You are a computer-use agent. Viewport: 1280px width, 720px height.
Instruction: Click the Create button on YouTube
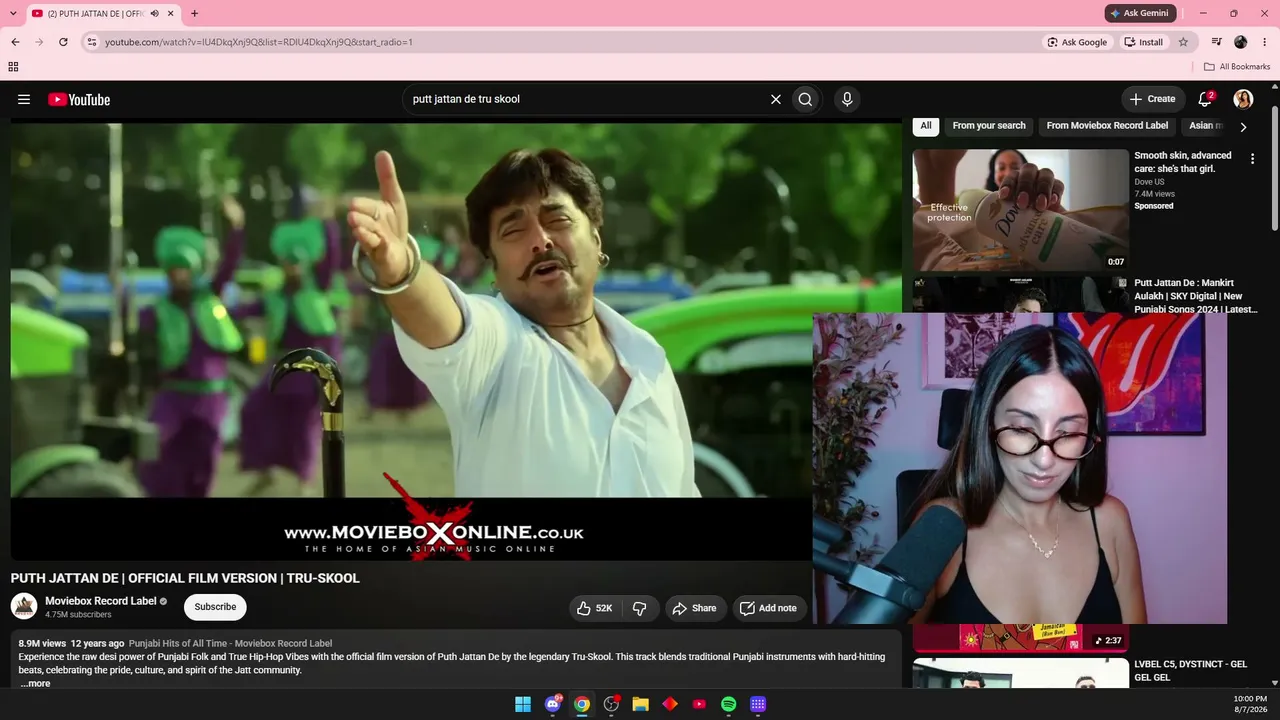[x=1152, y=99]
